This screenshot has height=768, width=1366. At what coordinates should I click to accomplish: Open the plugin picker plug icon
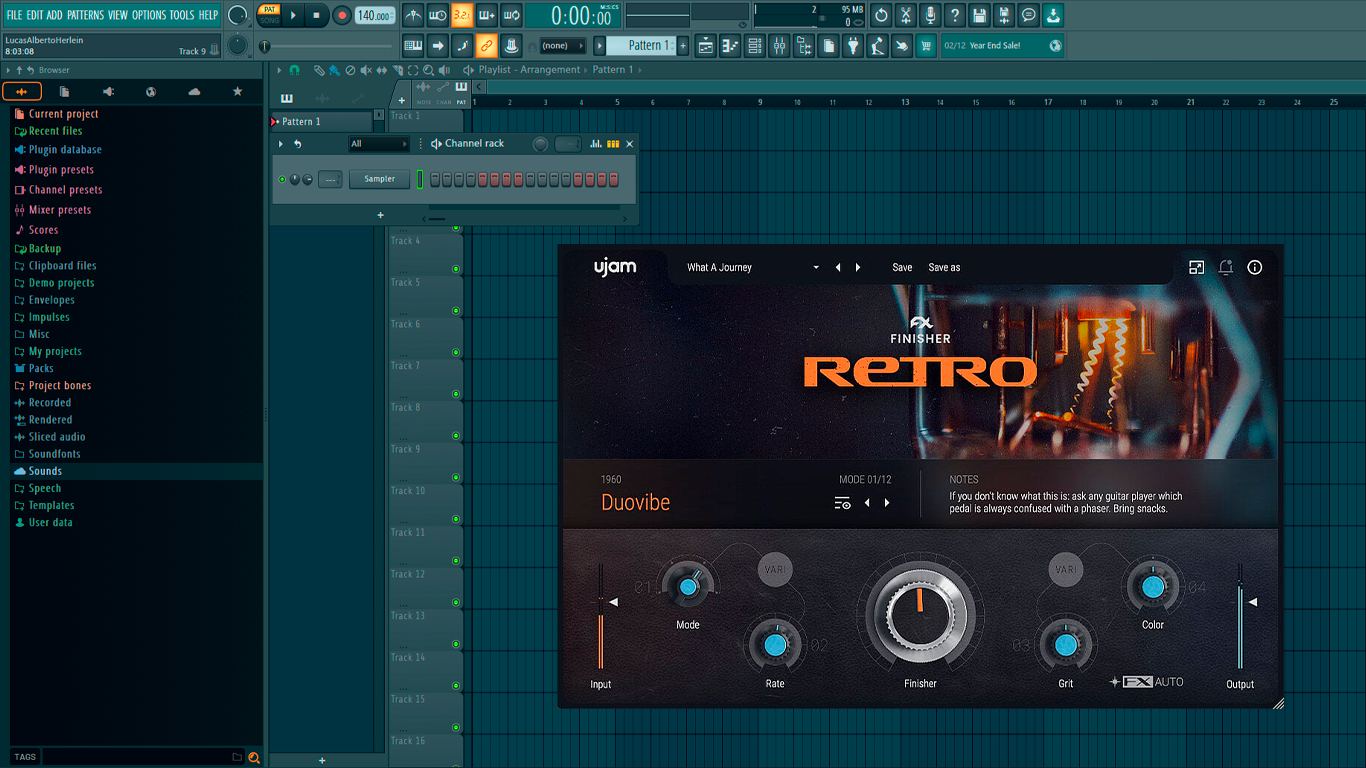[852, 45]
